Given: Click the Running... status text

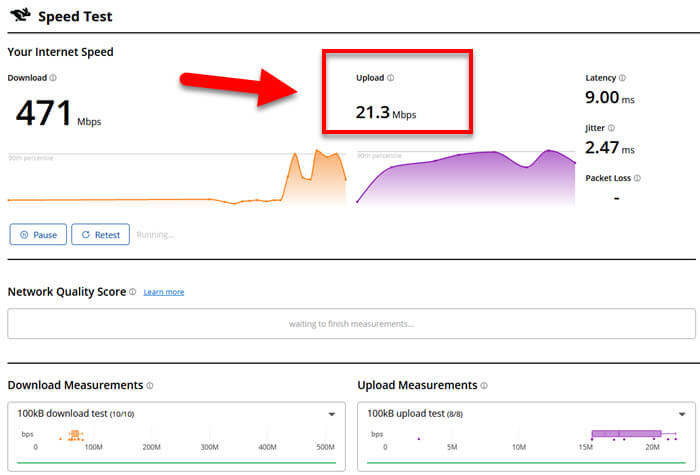Looking at the screenshot, I should point(155,235).
